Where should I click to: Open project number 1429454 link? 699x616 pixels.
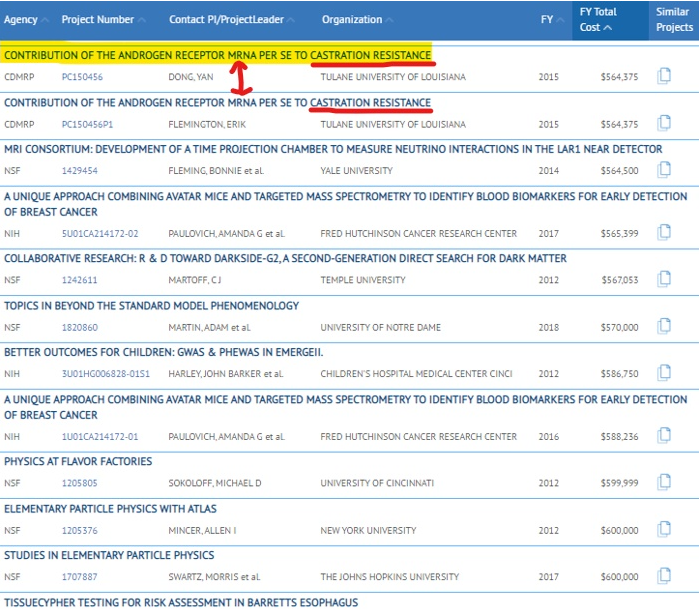click(79, 171)
